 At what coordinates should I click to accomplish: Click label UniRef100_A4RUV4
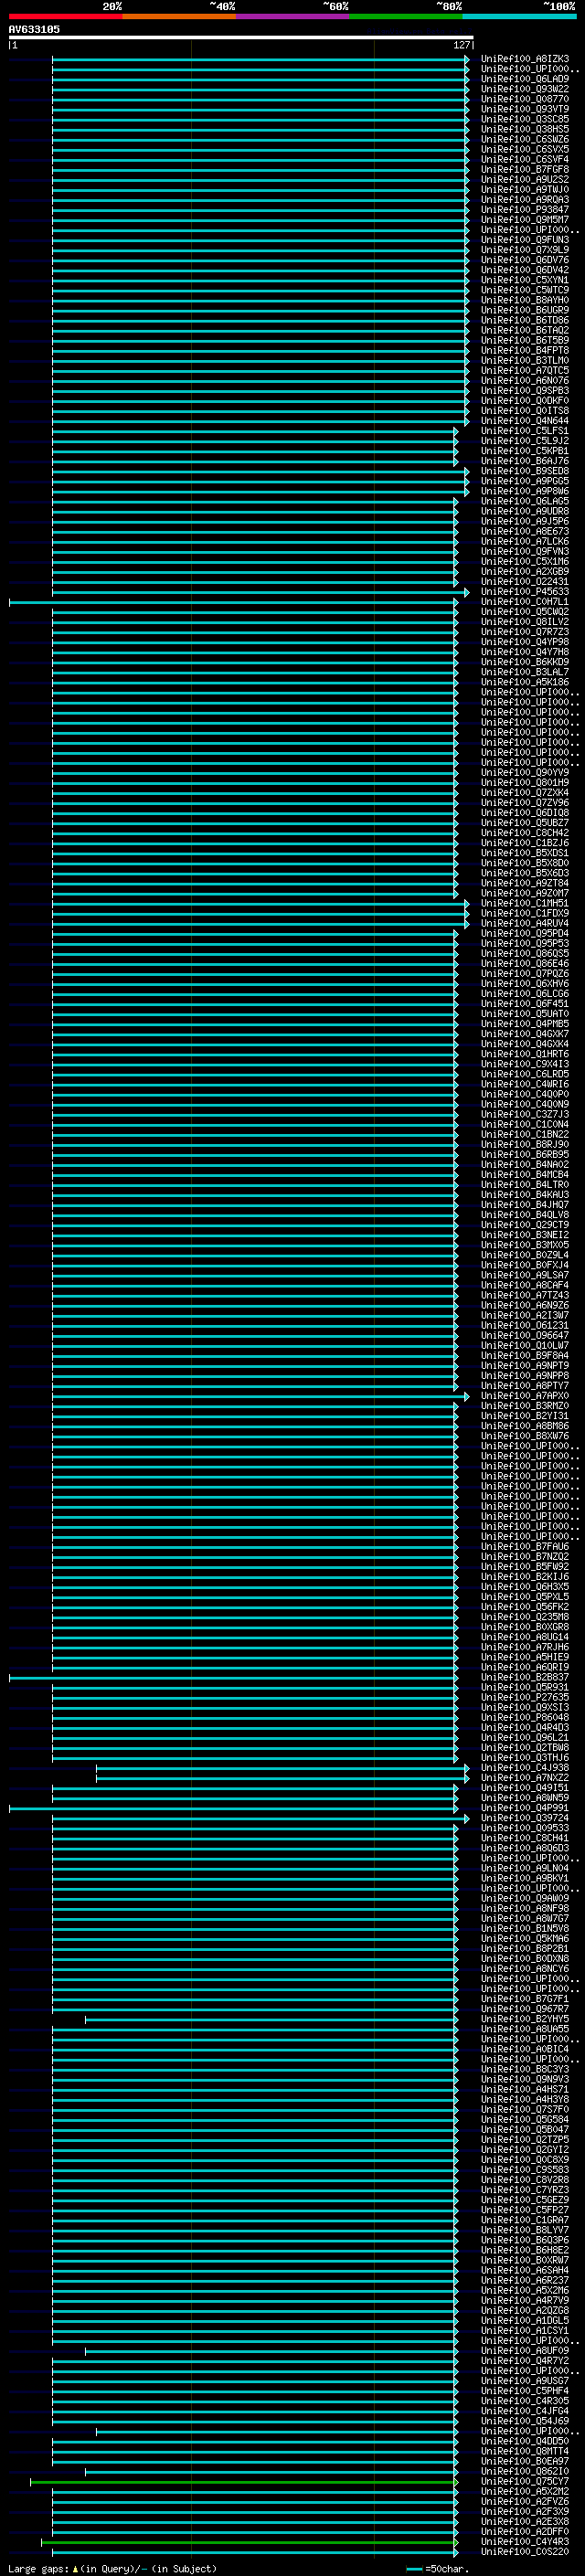pyautogui.click(x=524, y=923)
